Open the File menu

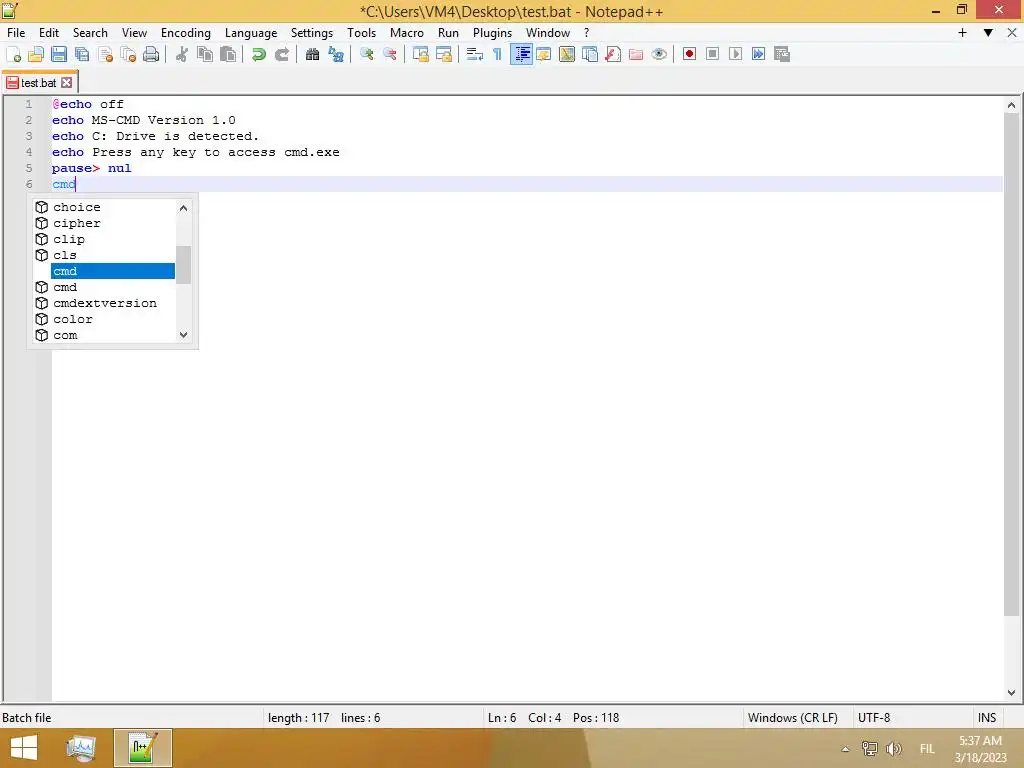[x=16, y=33]
